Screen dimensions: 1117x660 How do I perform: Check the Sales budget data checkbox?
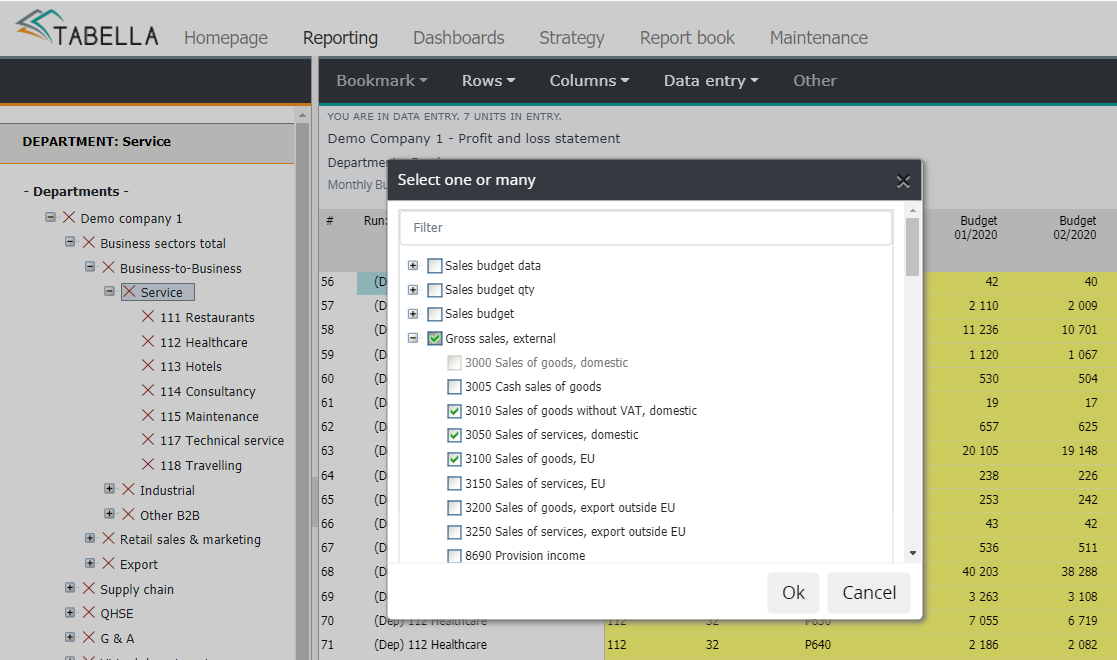[435, 266]
